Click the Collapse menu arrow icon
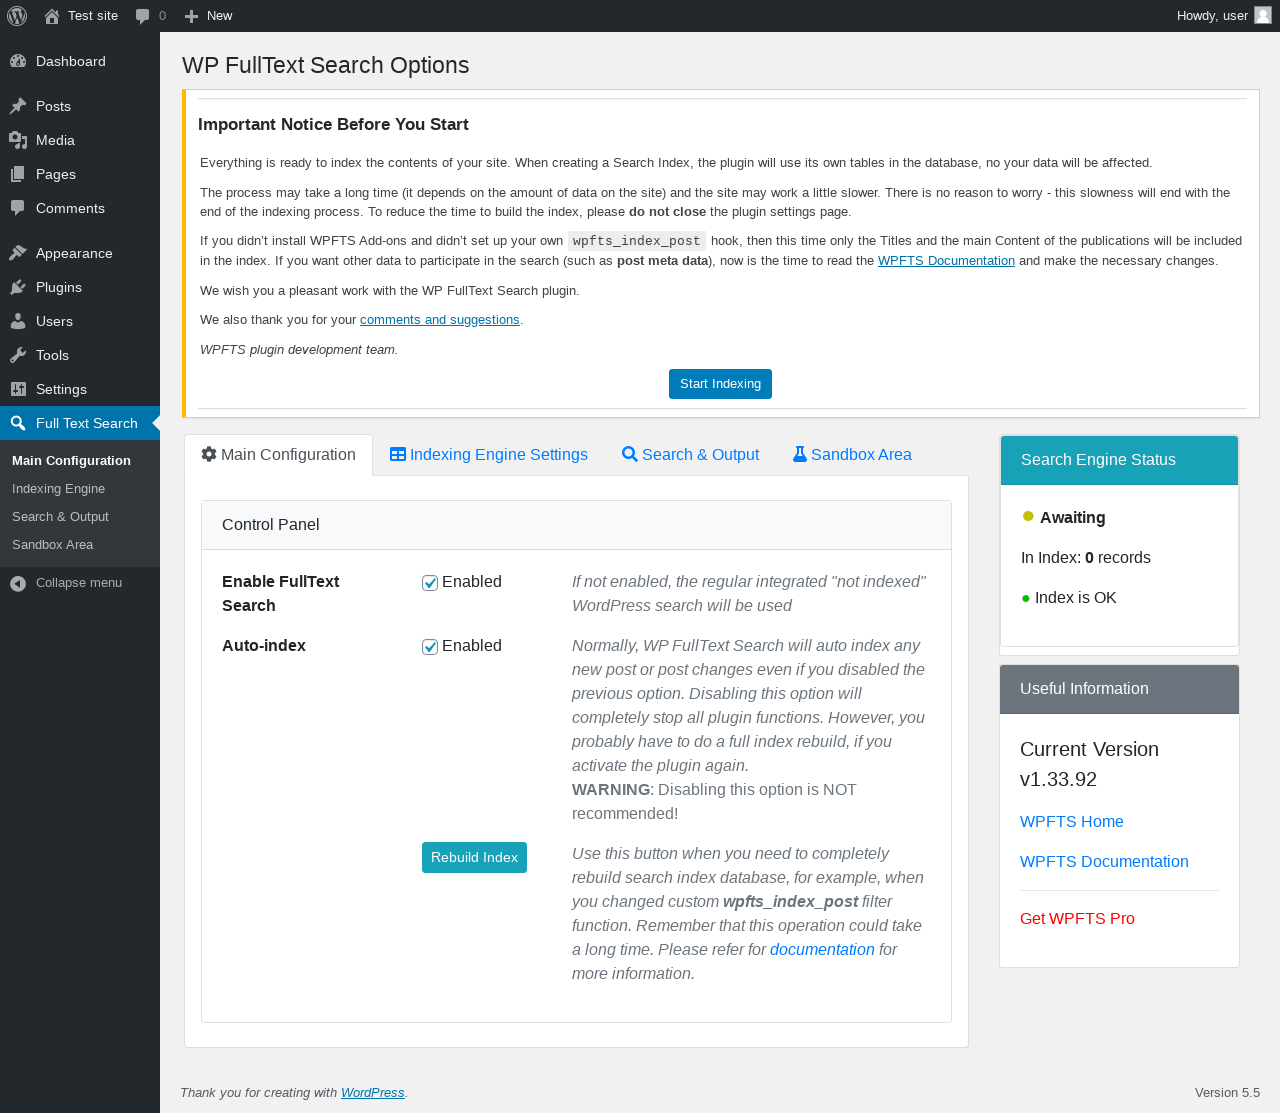The height and width of the screenshot is (1113, 1280). [18, 583]
